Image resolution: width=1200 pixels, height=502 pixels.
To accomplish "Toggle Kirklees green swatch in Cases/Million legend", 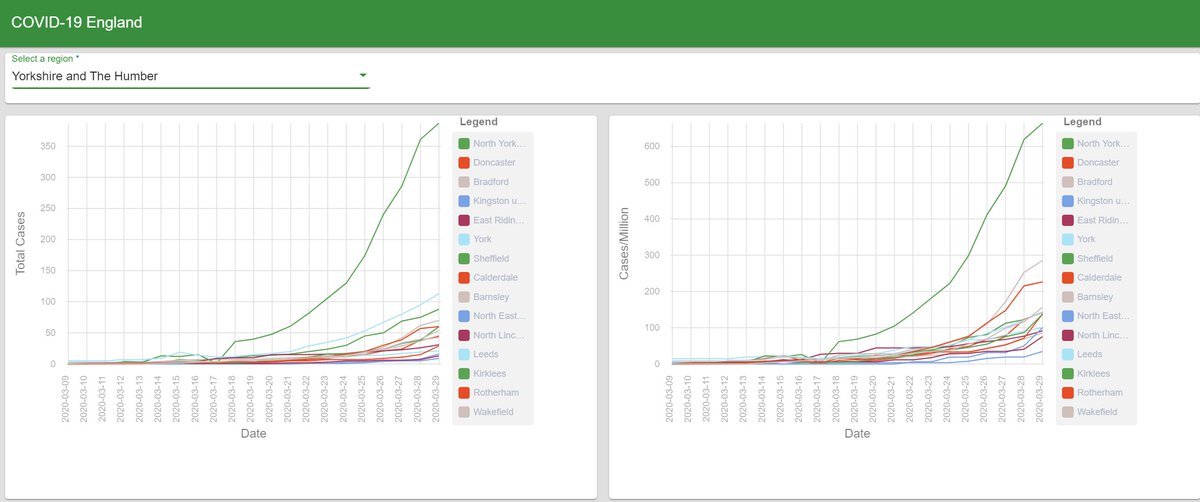I will (x=1070, y=373).
